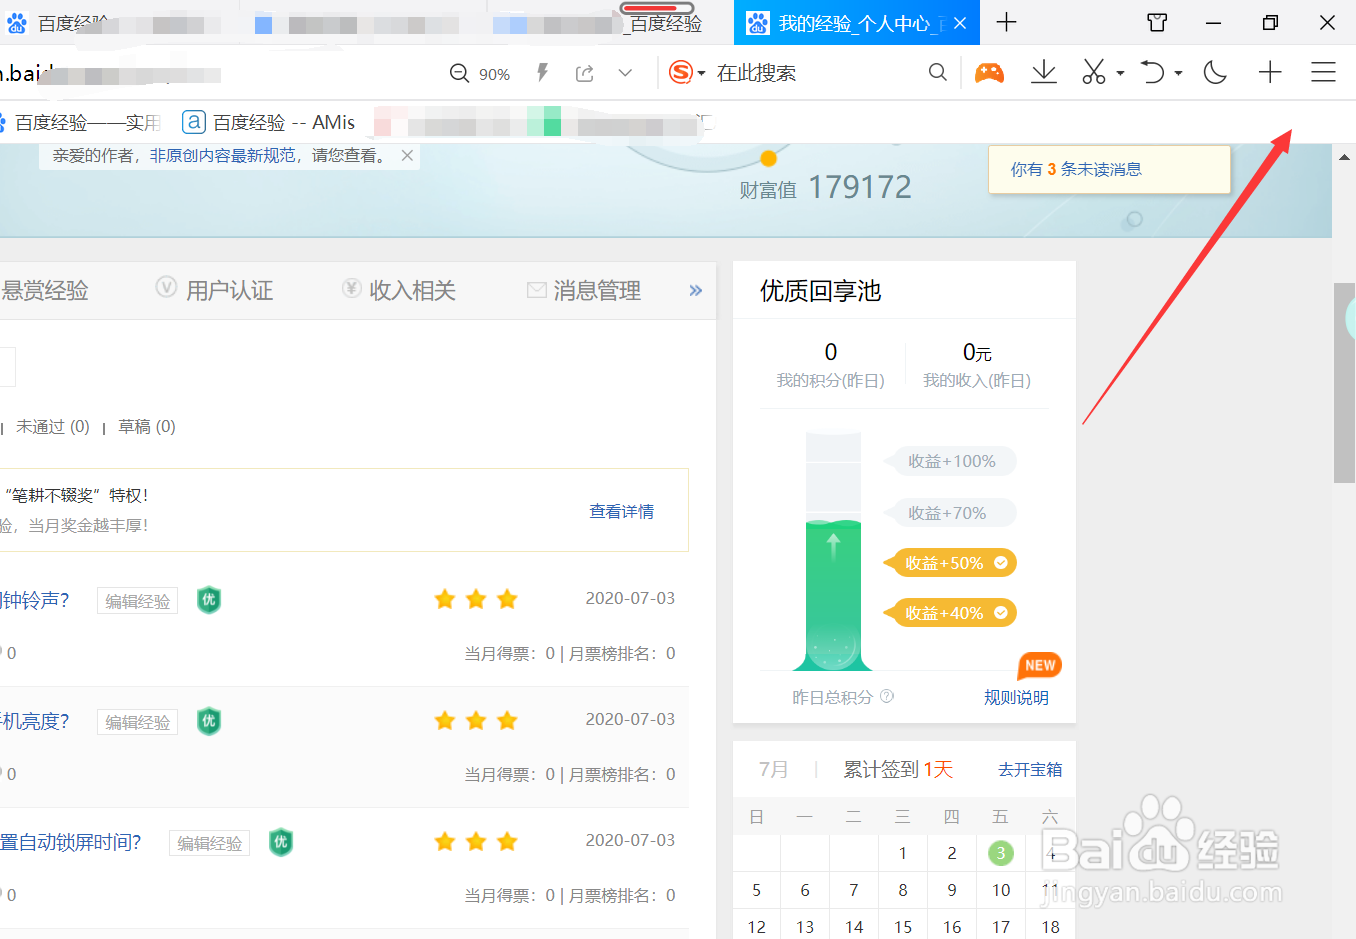1356x939 pixels.
Task: Open the browser hamburger menu icon
Action: 1323,72
